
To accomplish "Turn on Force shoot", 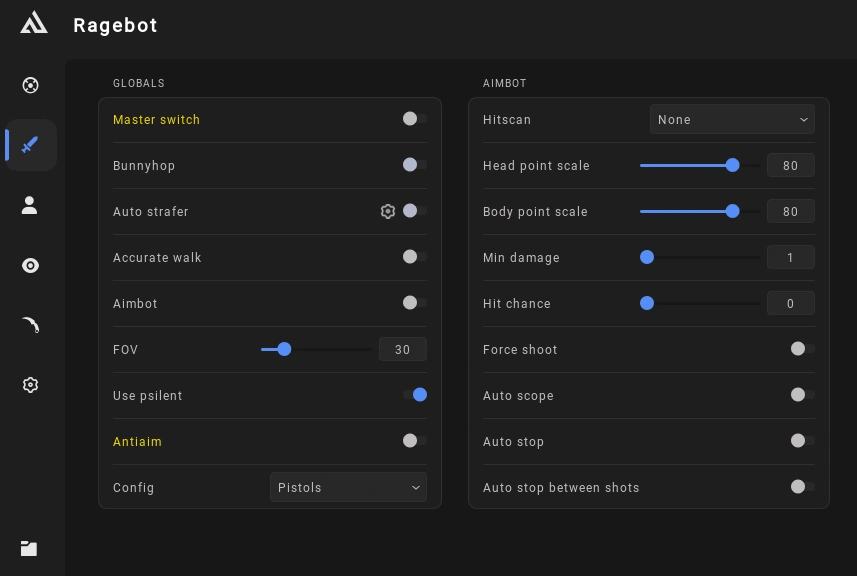I will click(x=803, y=349).
